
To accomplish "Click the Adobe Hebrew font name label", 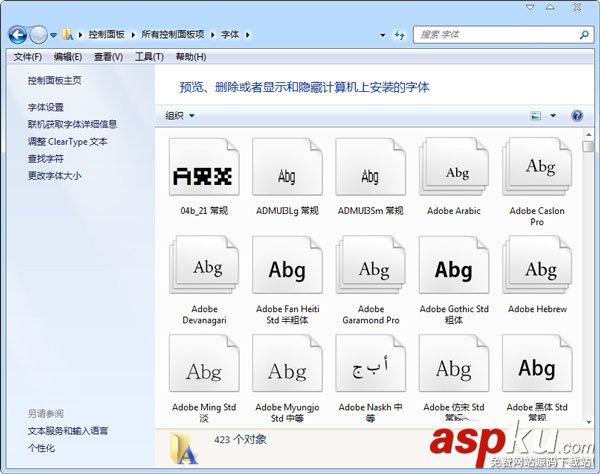I will 537,309.
